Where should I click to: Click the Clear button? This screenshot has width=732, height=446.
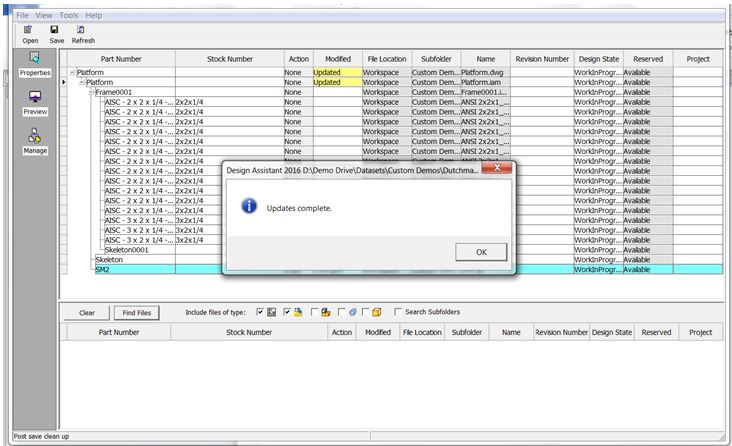pos(87,313)
